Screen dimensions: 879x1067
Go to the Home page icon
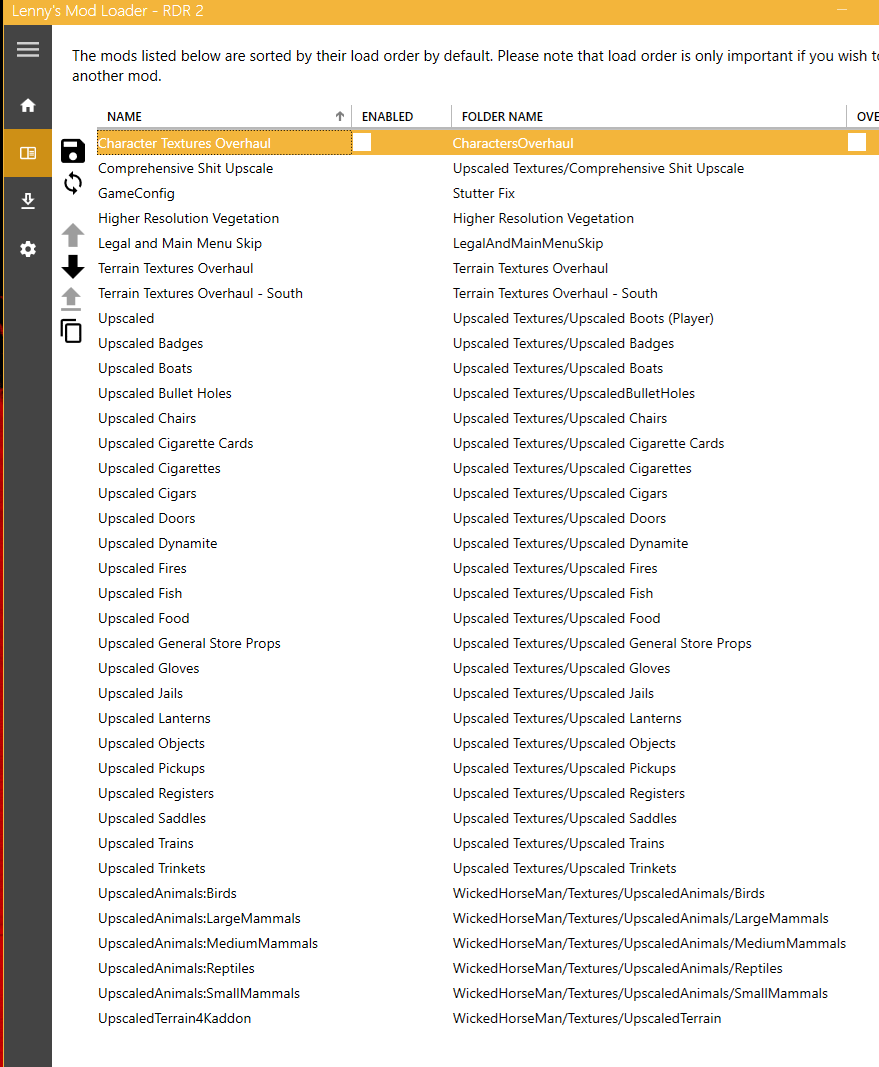pos(27,105)
